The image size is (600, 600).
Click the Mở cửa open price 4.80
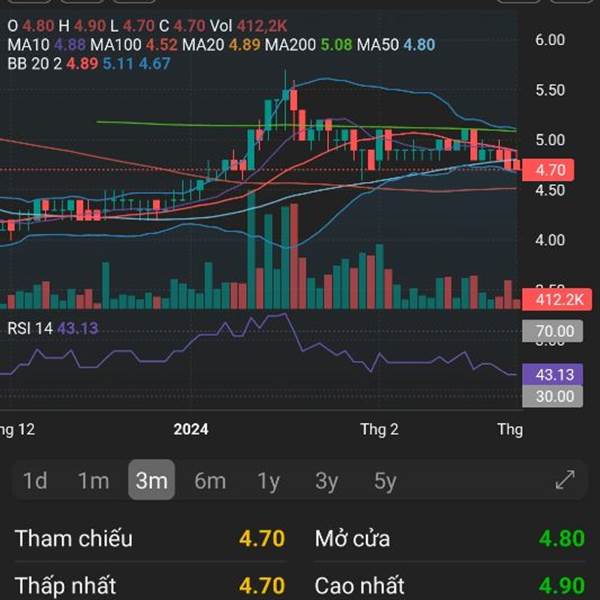562,538
